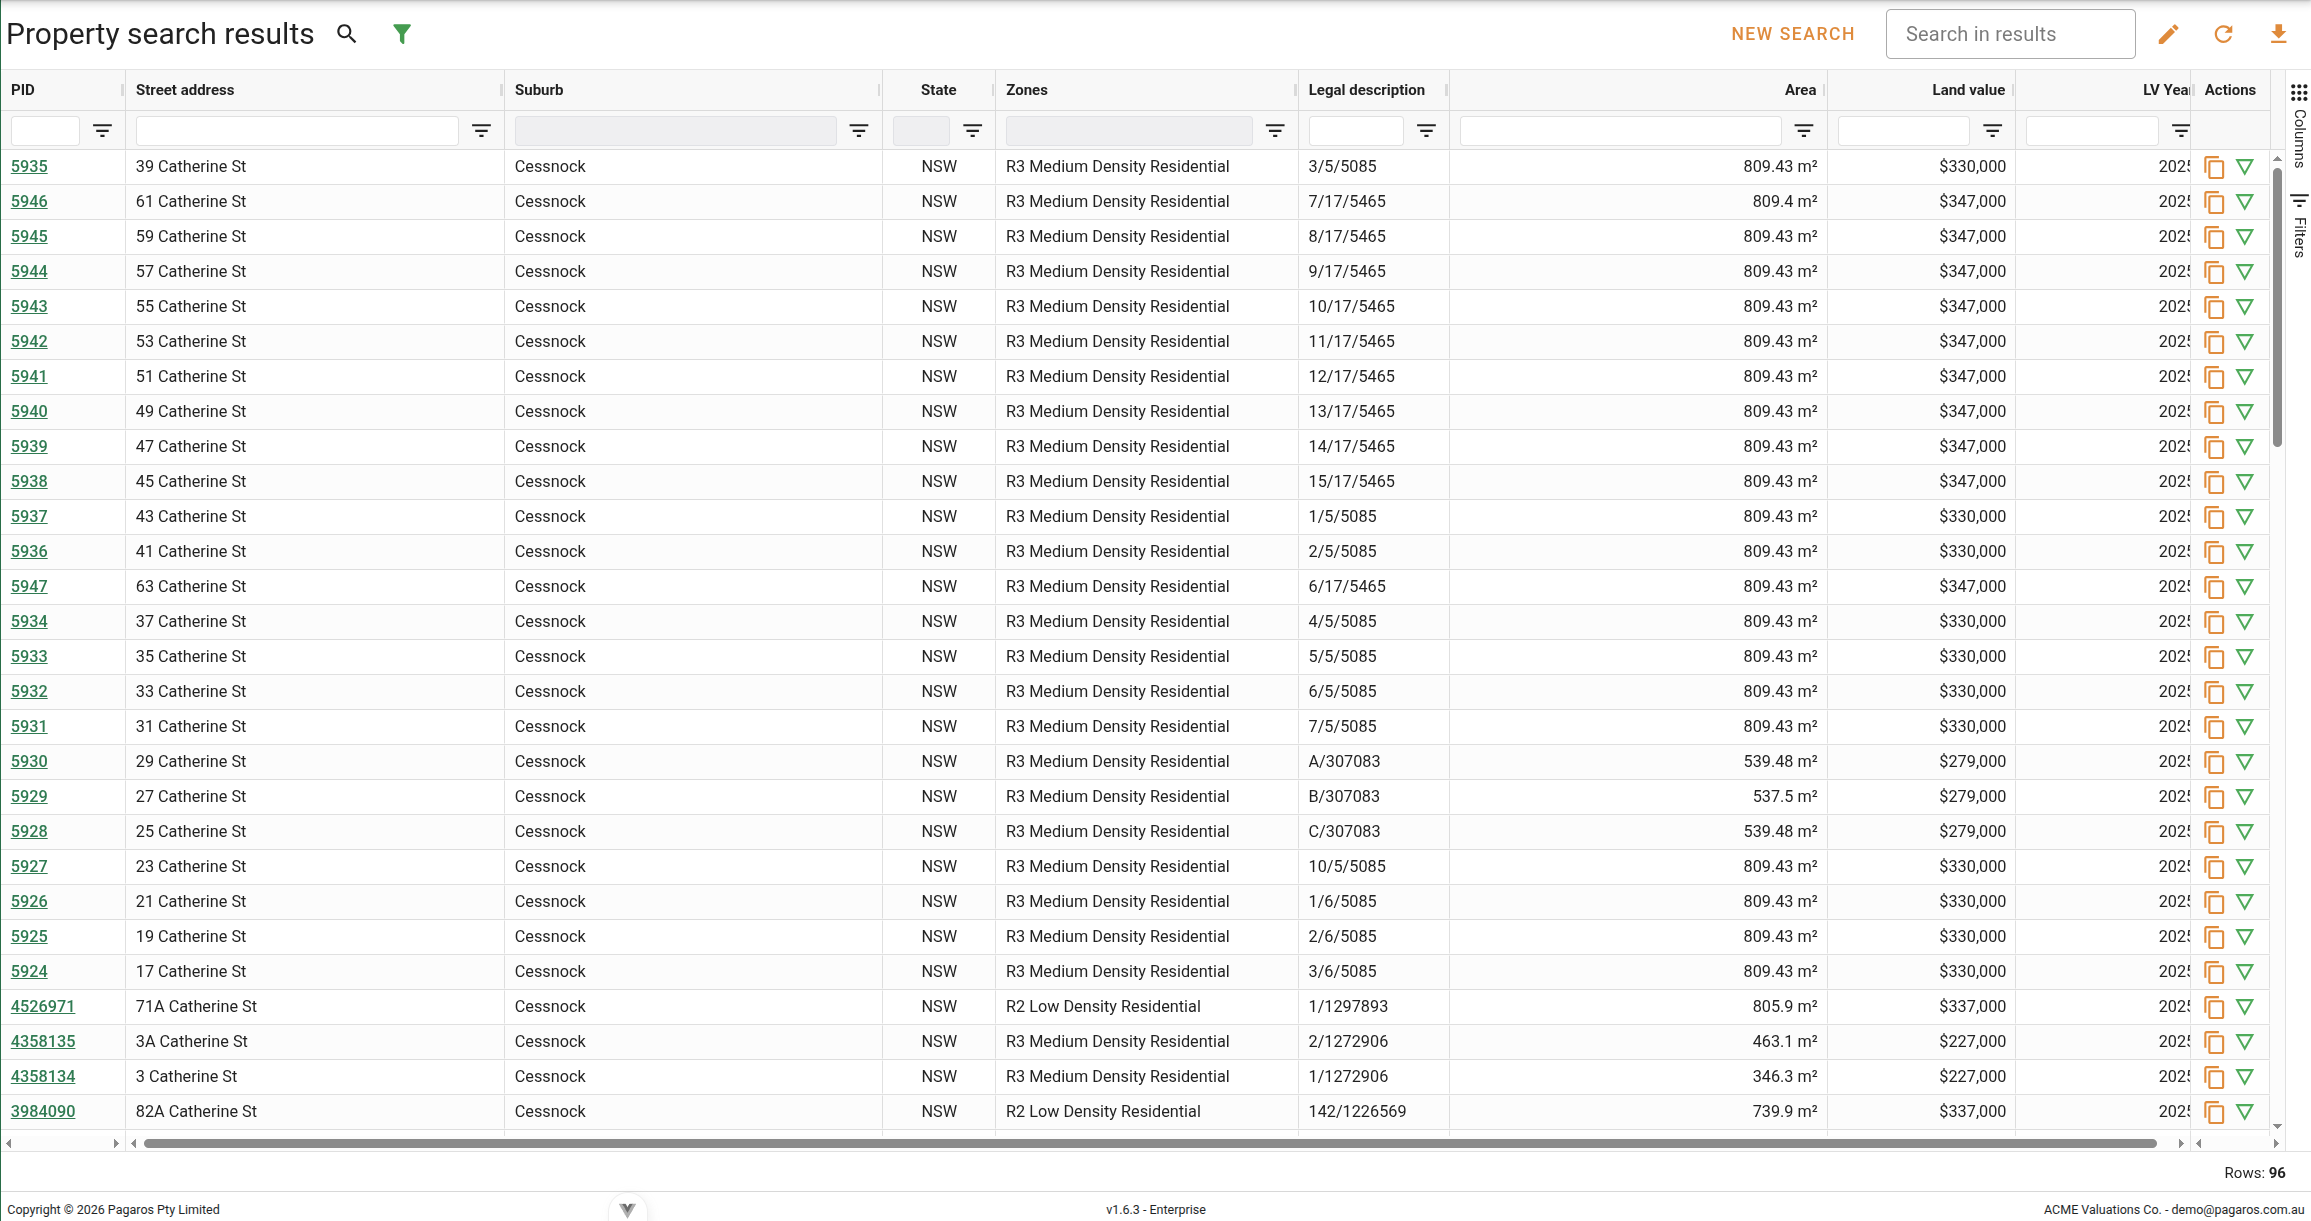Click Legal description filter text box
Screen dimensions: 2311x1221
pos(1356,131)
